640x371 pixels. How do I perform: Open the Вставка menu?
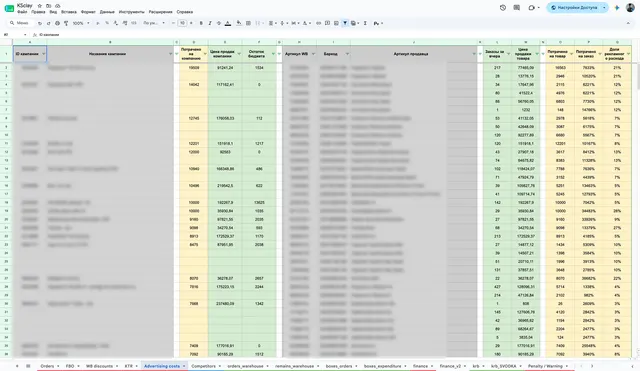point(69,12)
